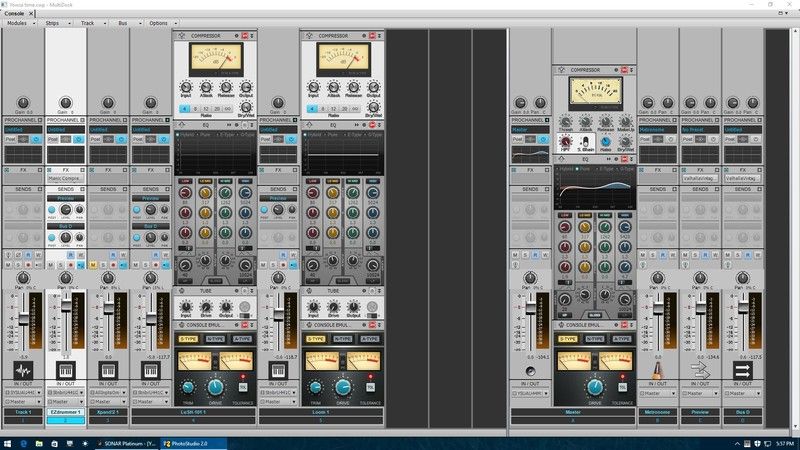Click the Bus D arrows icon
The image size is (800, 450).
(x=742, y=370)
